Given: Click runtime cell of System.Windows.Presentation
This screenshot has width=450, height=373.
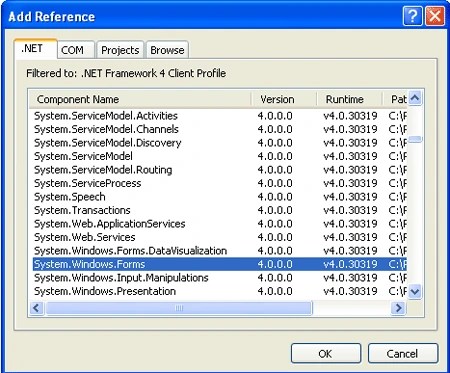Looking at the screenshot, I should click(x=350, y=291).
